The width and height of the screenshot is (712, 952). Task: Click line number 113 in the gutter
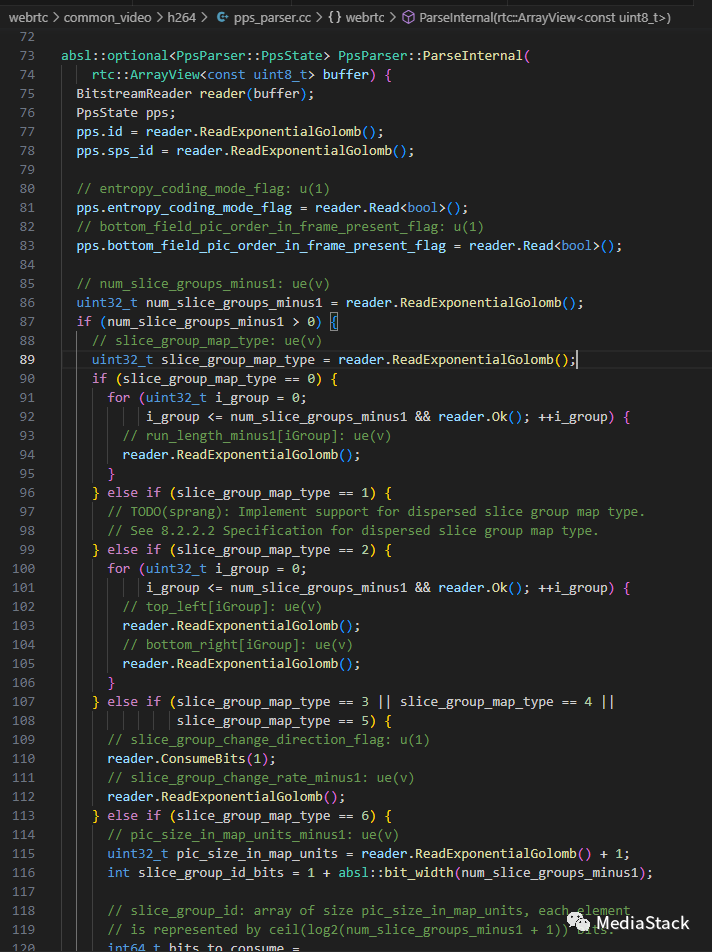coord(23,815)
